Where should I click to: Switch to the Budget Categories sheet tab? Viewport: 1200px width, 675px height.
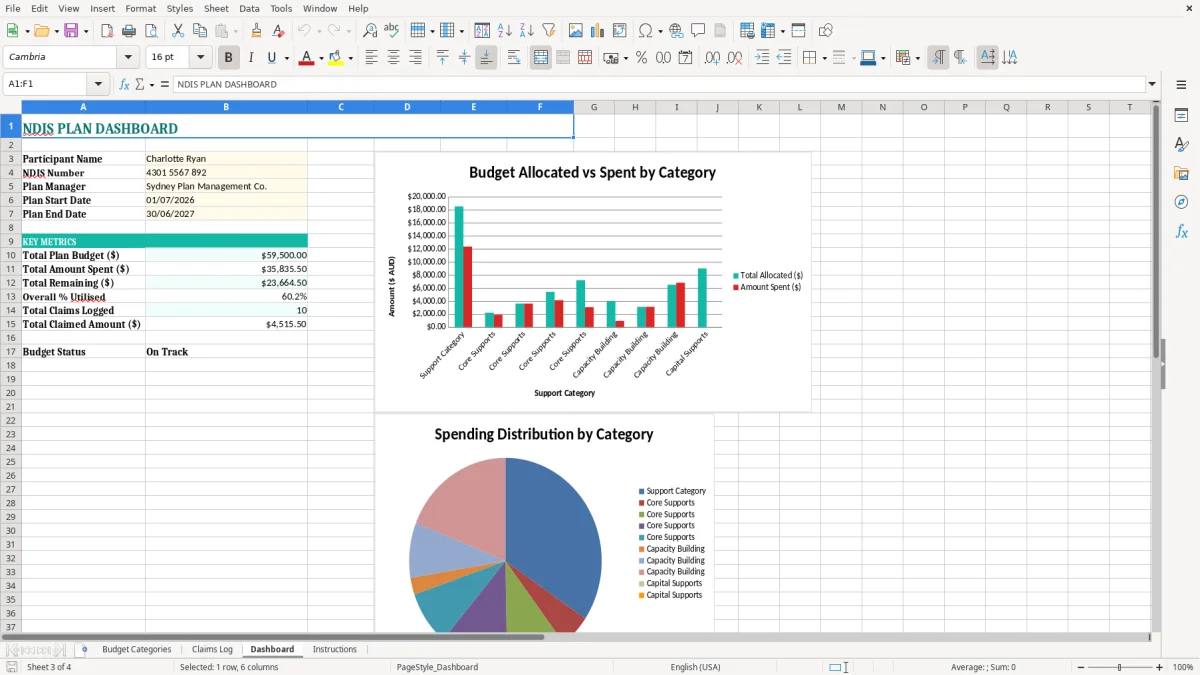pyautogui.click(x=137, y=649)
